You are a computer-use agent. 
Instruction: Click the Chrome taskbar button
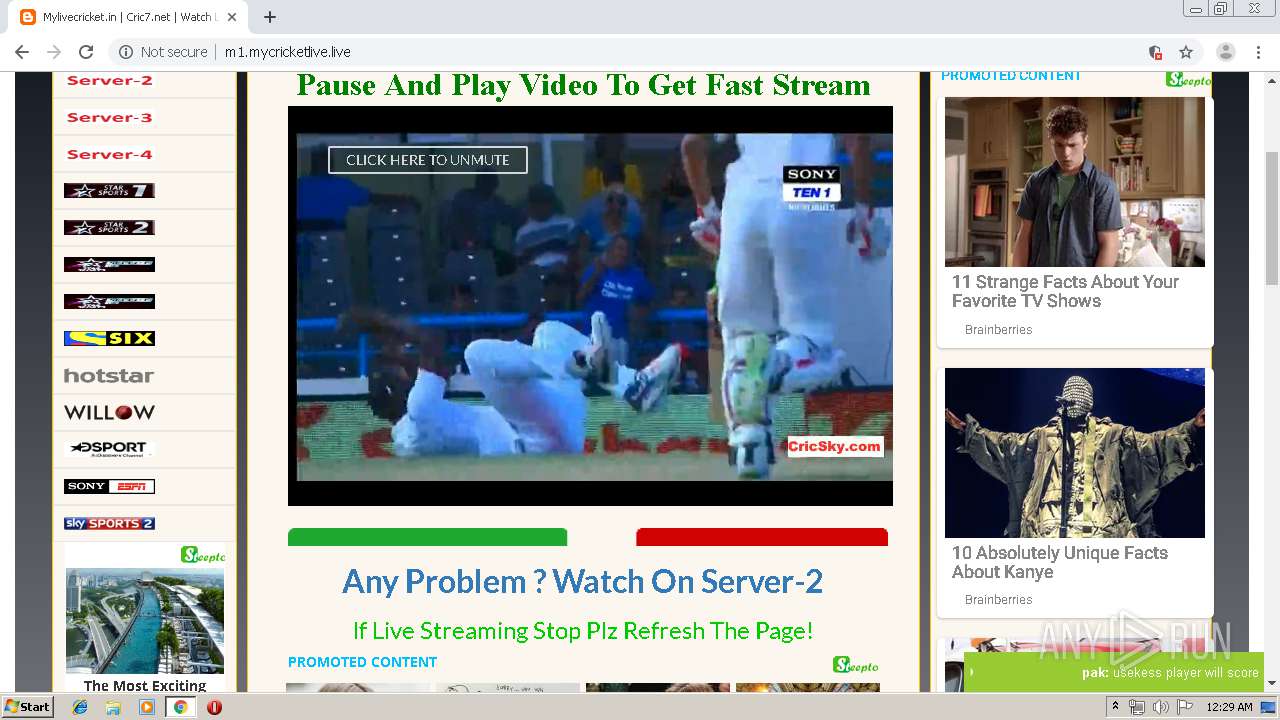point(180,707)
